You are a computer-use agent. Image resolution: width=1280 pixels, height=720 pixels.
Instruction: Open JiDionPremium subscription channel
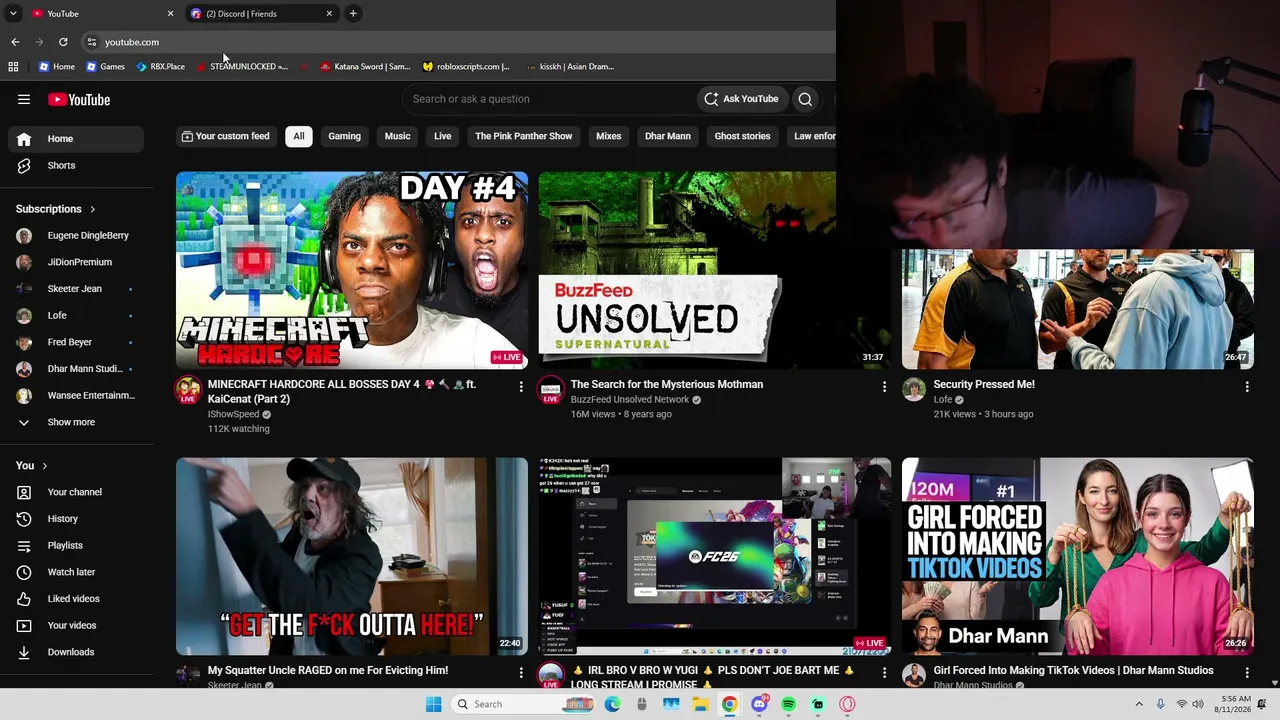(76, 262)
